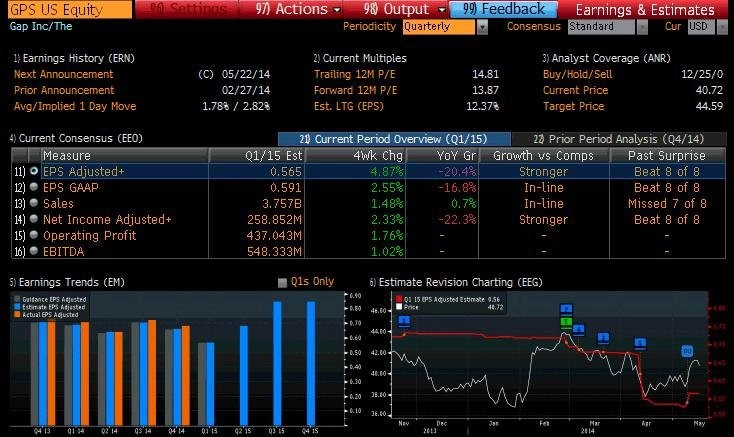This screenshot has height=437, width=734.
Task: Click the Est. LTG (EPS) value 12.37%
Action: [483, 106]
